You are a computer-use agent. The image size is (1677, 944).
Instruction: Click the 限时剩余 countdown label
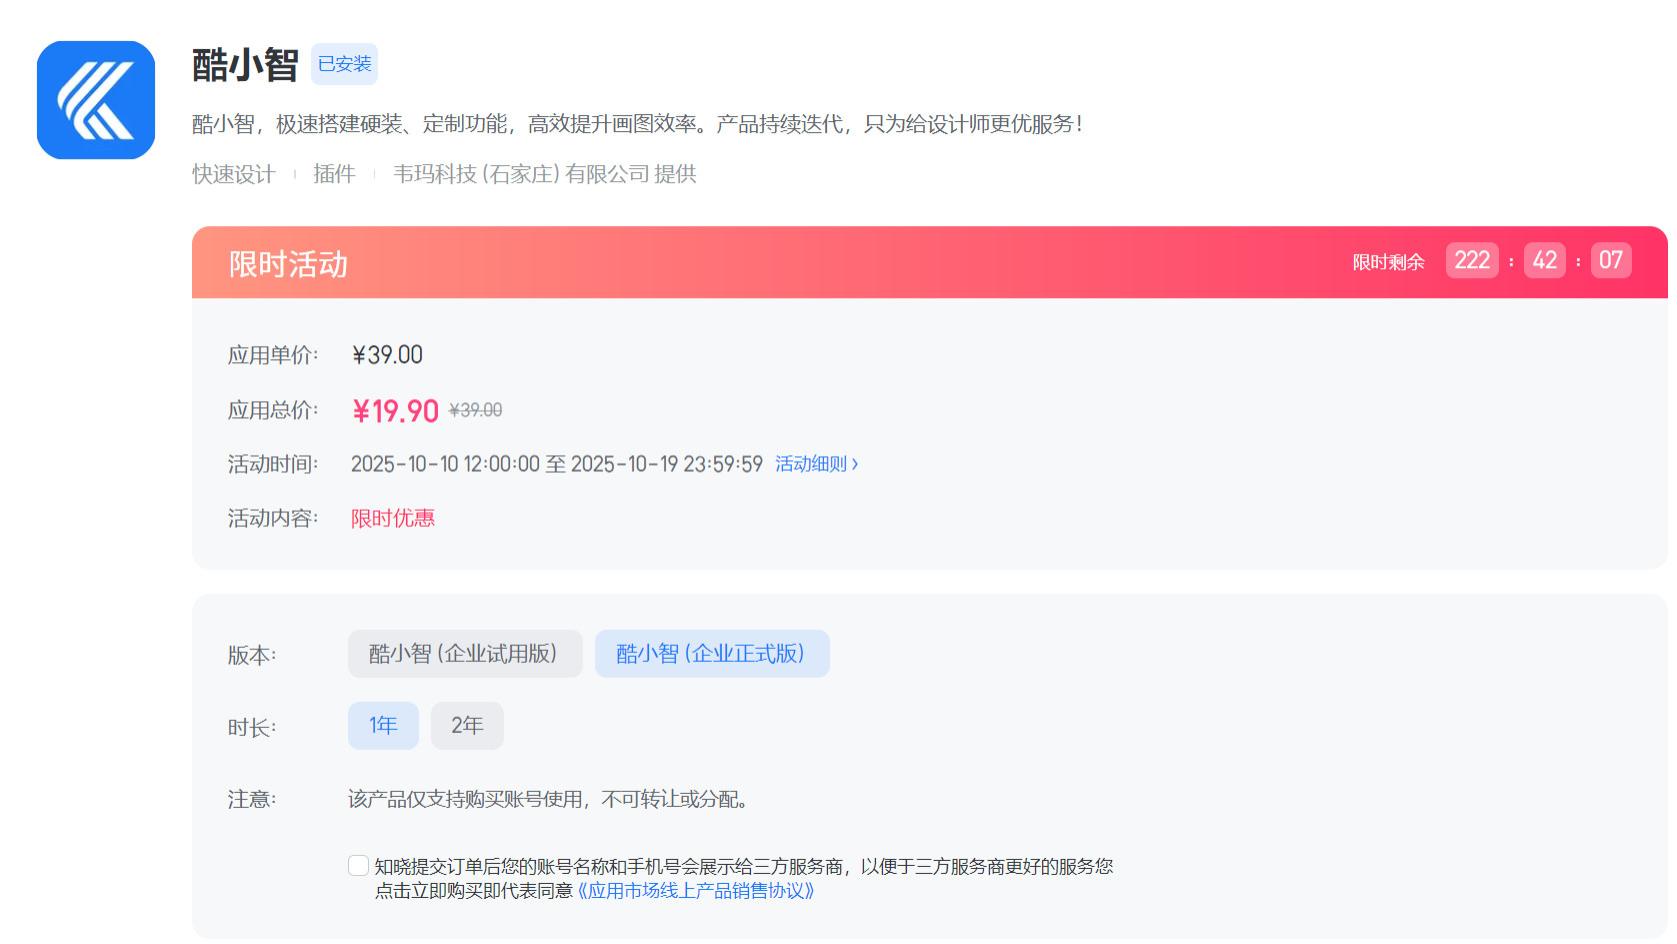pos(1388,262)
